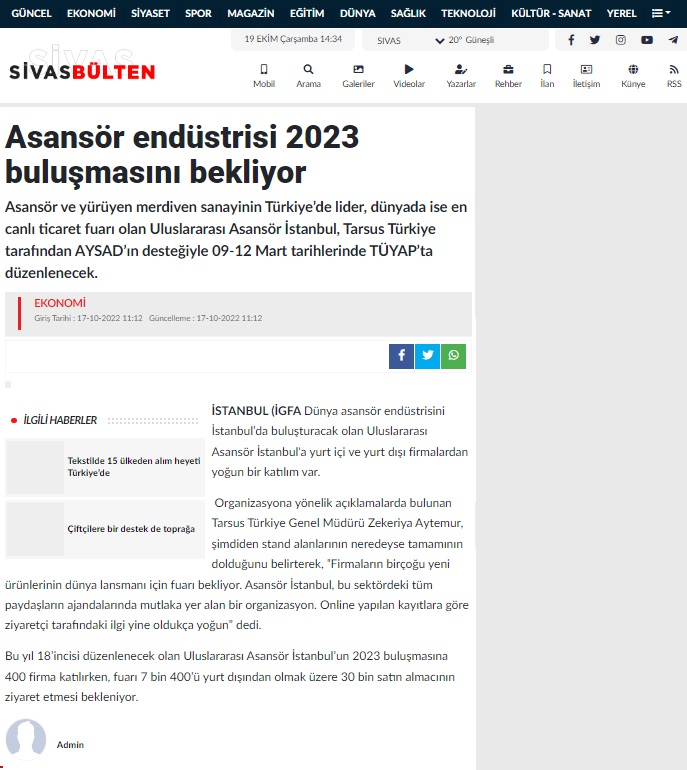
Task: Click thumbnail beside 'Tekstilde 15 ülkeden' news
Action: click(x=35, y=467)
